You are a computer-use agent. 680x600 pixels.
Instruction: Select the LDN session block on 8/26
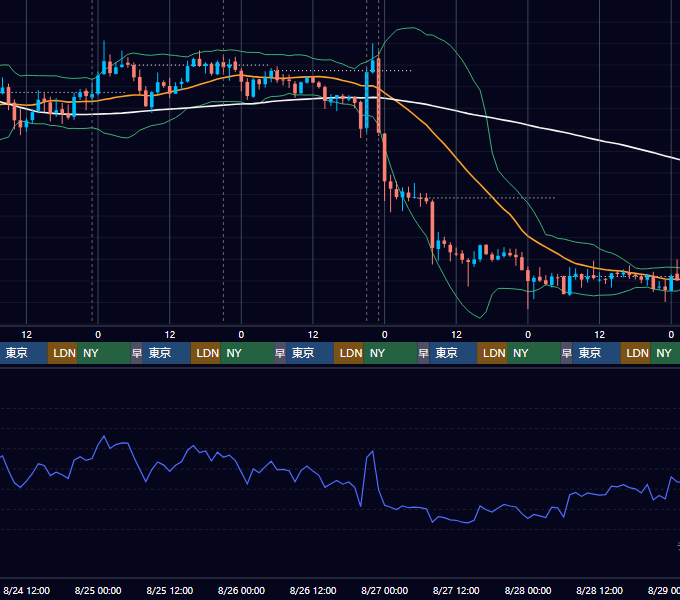(x=349, y=353)
